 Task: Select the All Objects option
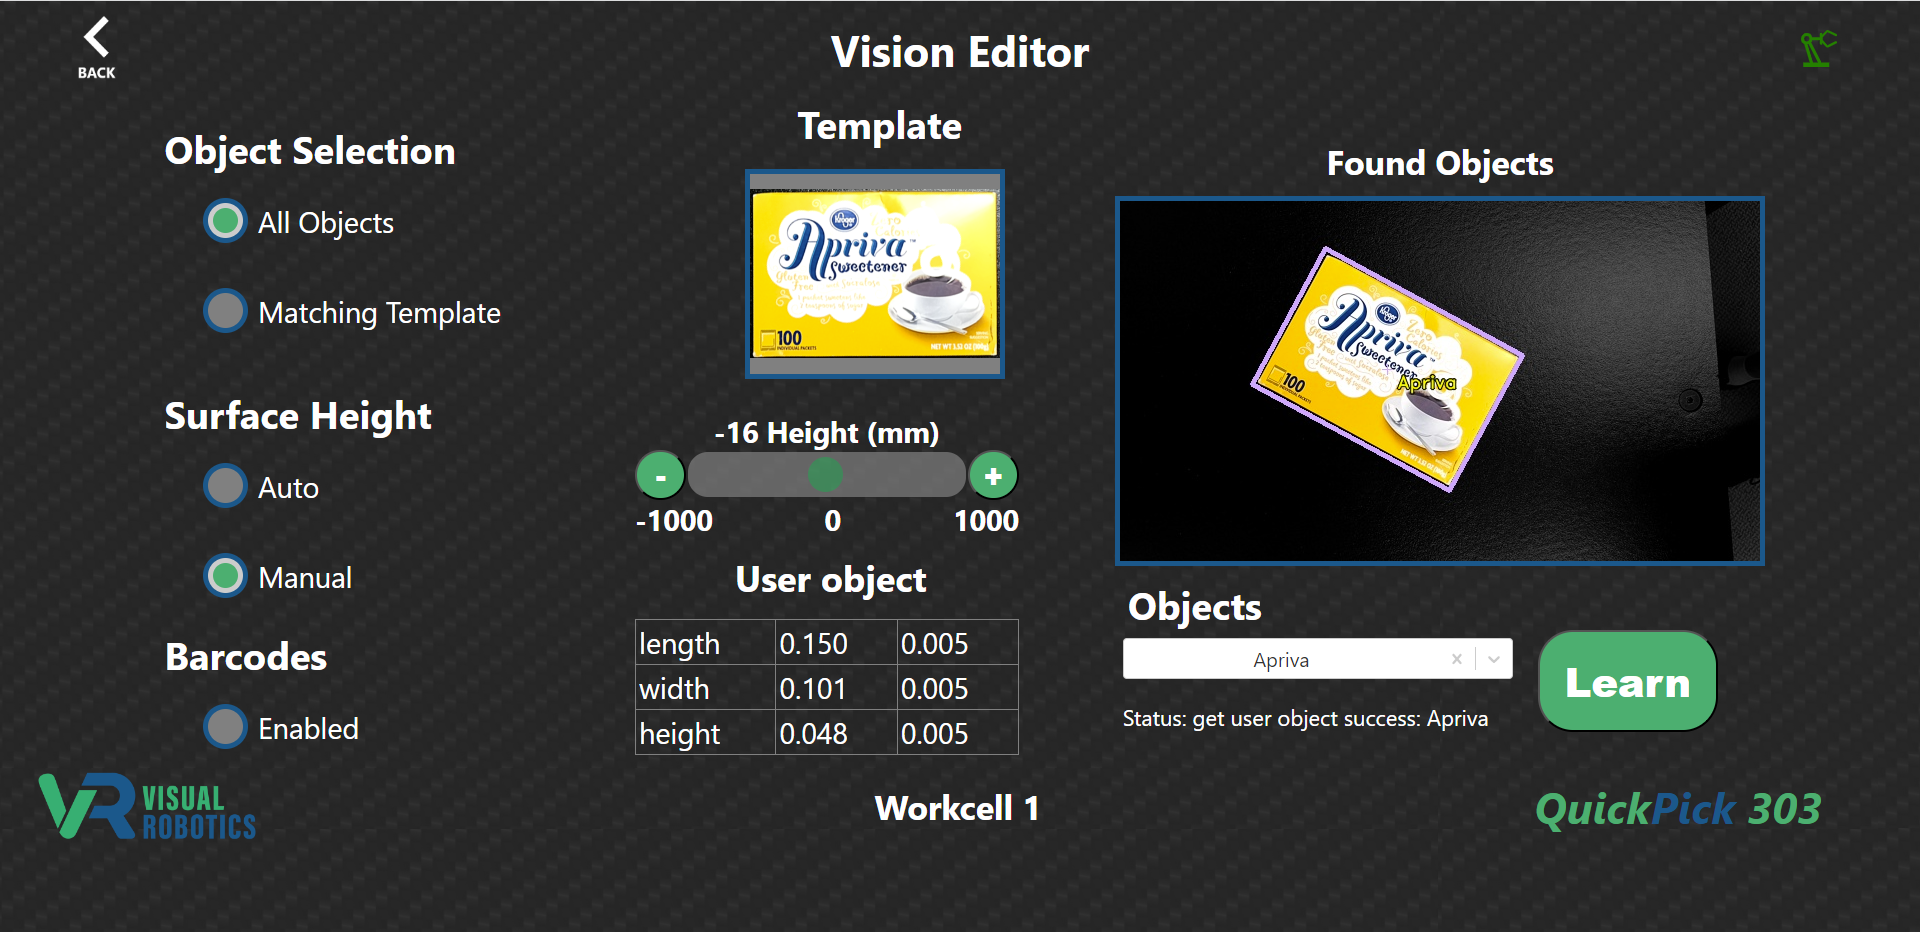(225, 221)
